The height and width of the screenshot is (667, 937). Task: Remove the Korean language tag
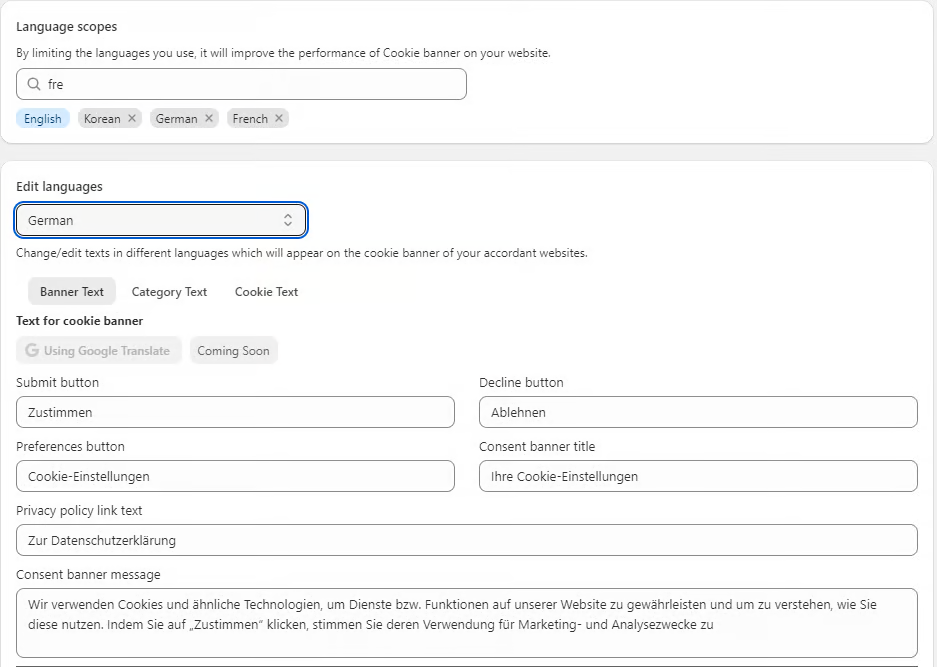(x=132, y=119)
